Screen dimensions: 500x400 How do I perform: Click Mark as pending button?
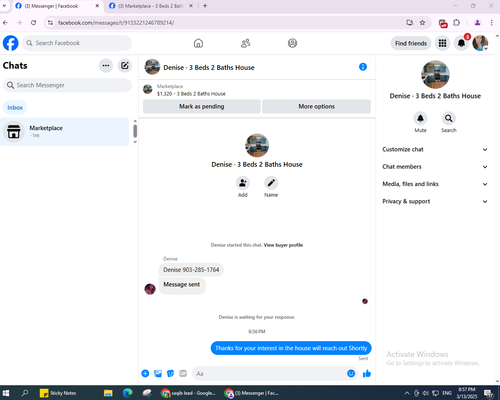[202, 106]
